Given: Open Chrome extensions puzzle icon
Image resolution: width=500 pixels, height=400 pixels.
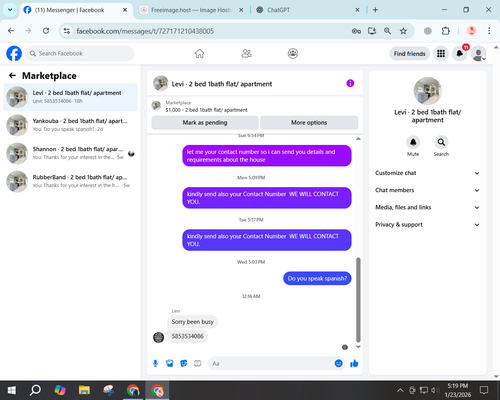Looking at the screenshot, I should tap(445, 31).
